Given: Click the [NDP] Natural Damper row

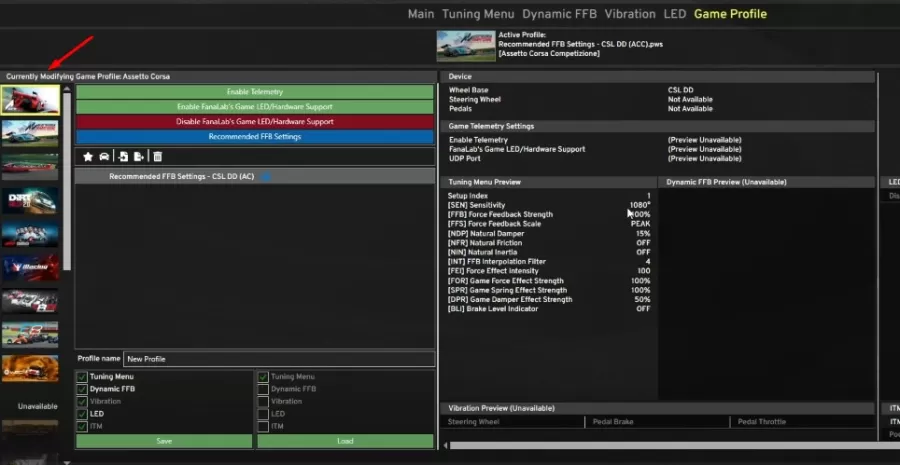Looking at the screenshot, I should (x=549, y=234).
